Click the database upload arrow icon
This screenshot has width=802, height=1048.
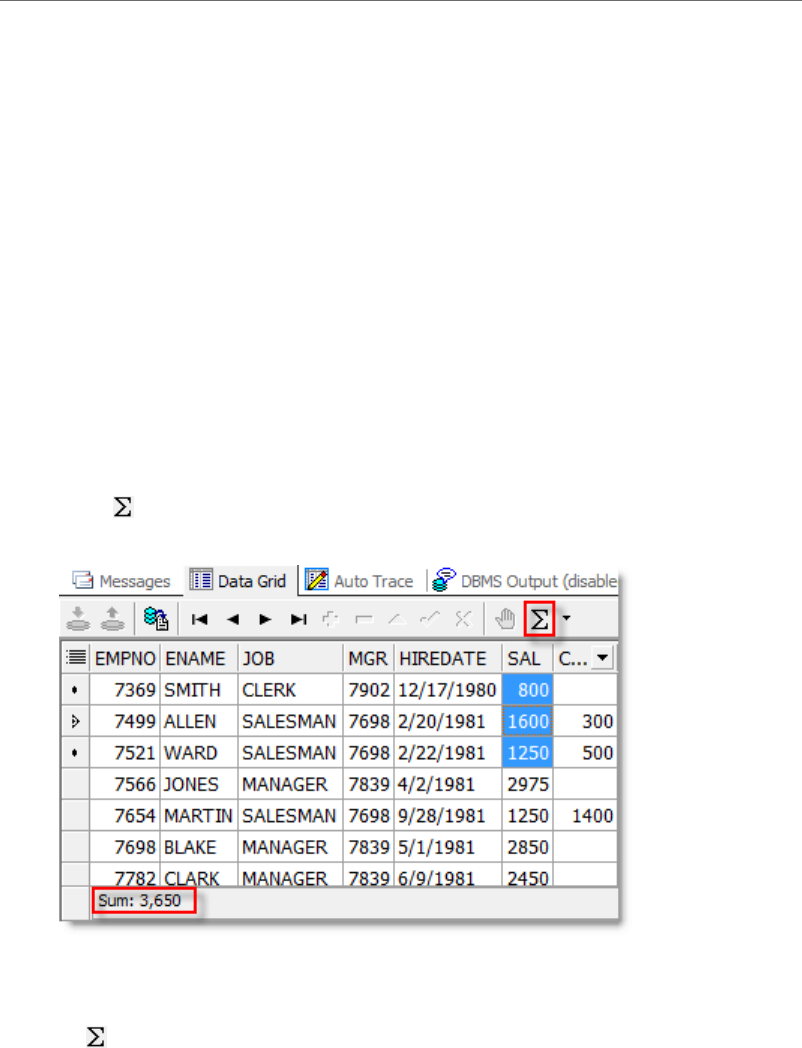(112, 619)
